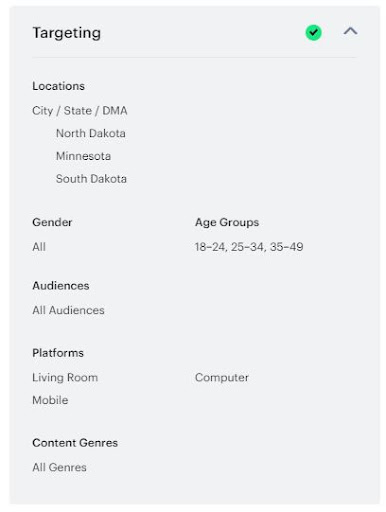Click the Gender heading
This screenshot has height=512, width=386.
52,222
